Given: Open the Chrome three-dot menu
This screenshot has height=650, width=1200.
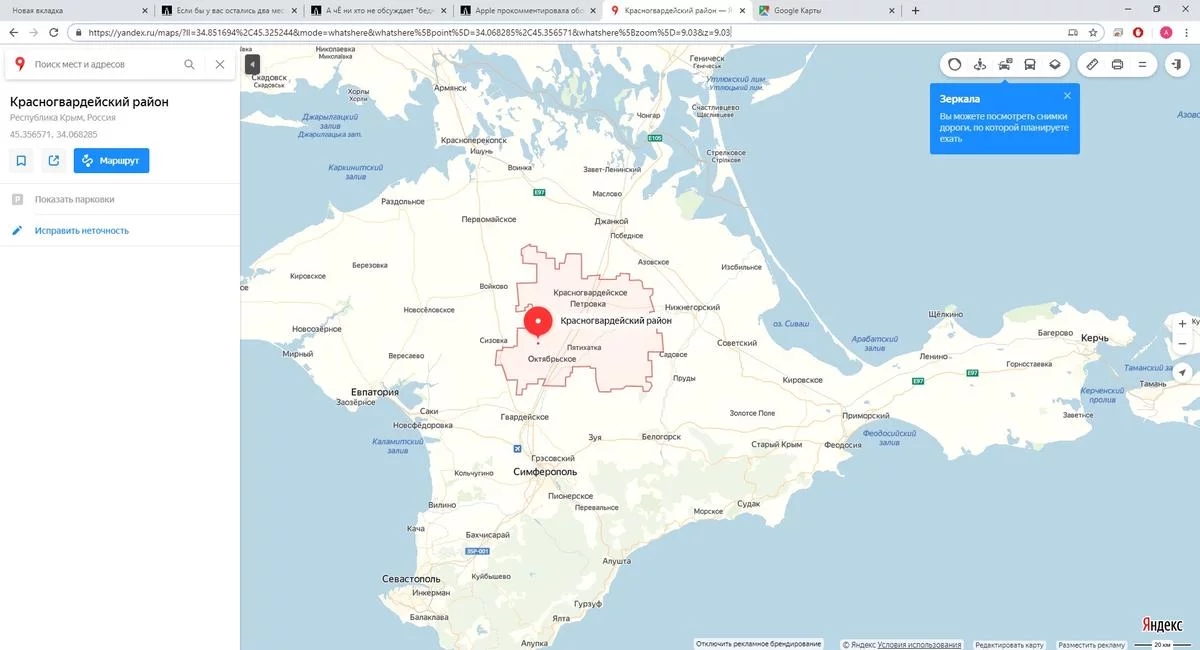Looking at the screenshot, I should pos(1187,32).
